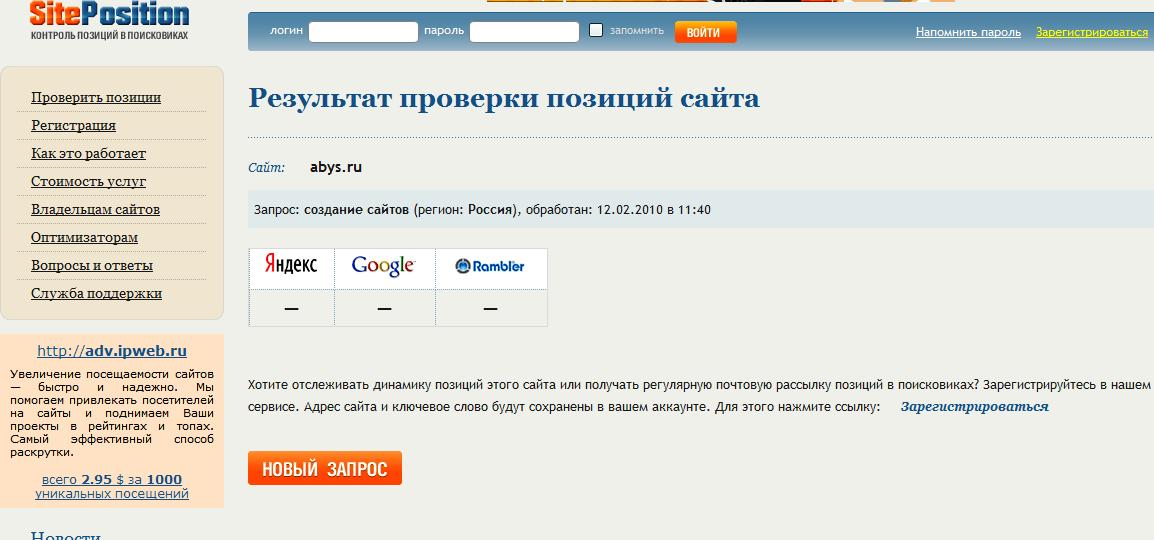Click the orange ВОЙТИ button
Image resolution: width=1154 pixels, height=540 pixels.
[705, 32]
